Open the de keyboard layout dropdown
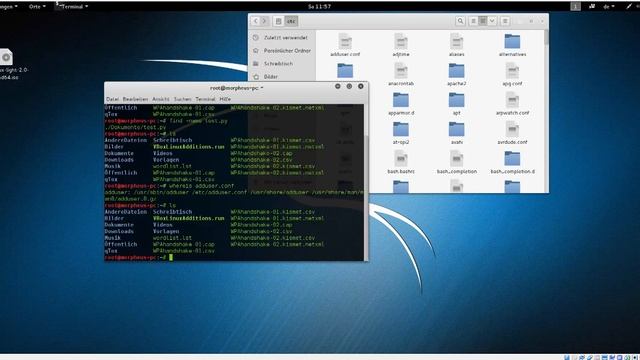The height and width of the screenshot is (360, 640). coord(609,7)
